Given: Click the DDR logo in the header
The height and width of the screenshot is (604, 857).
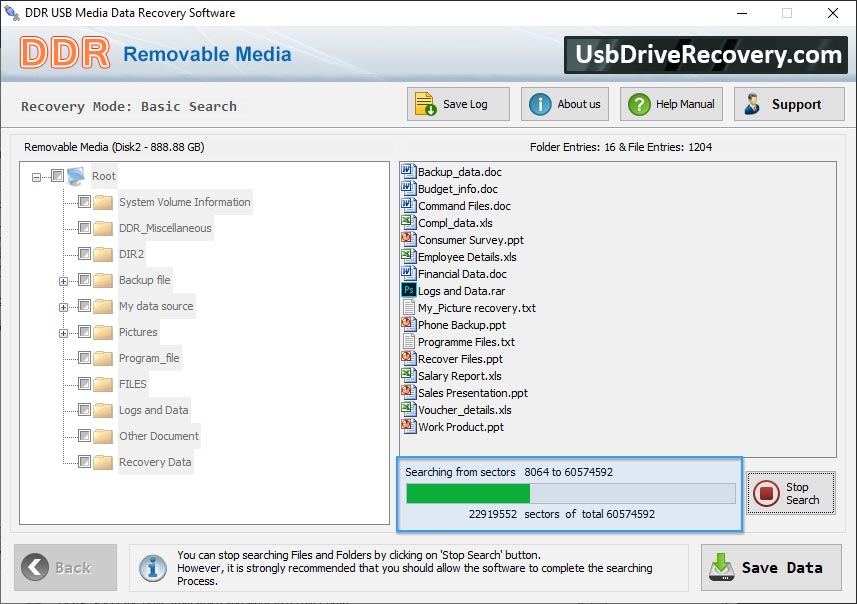Looking at the screenshot, I should (65, 53).
